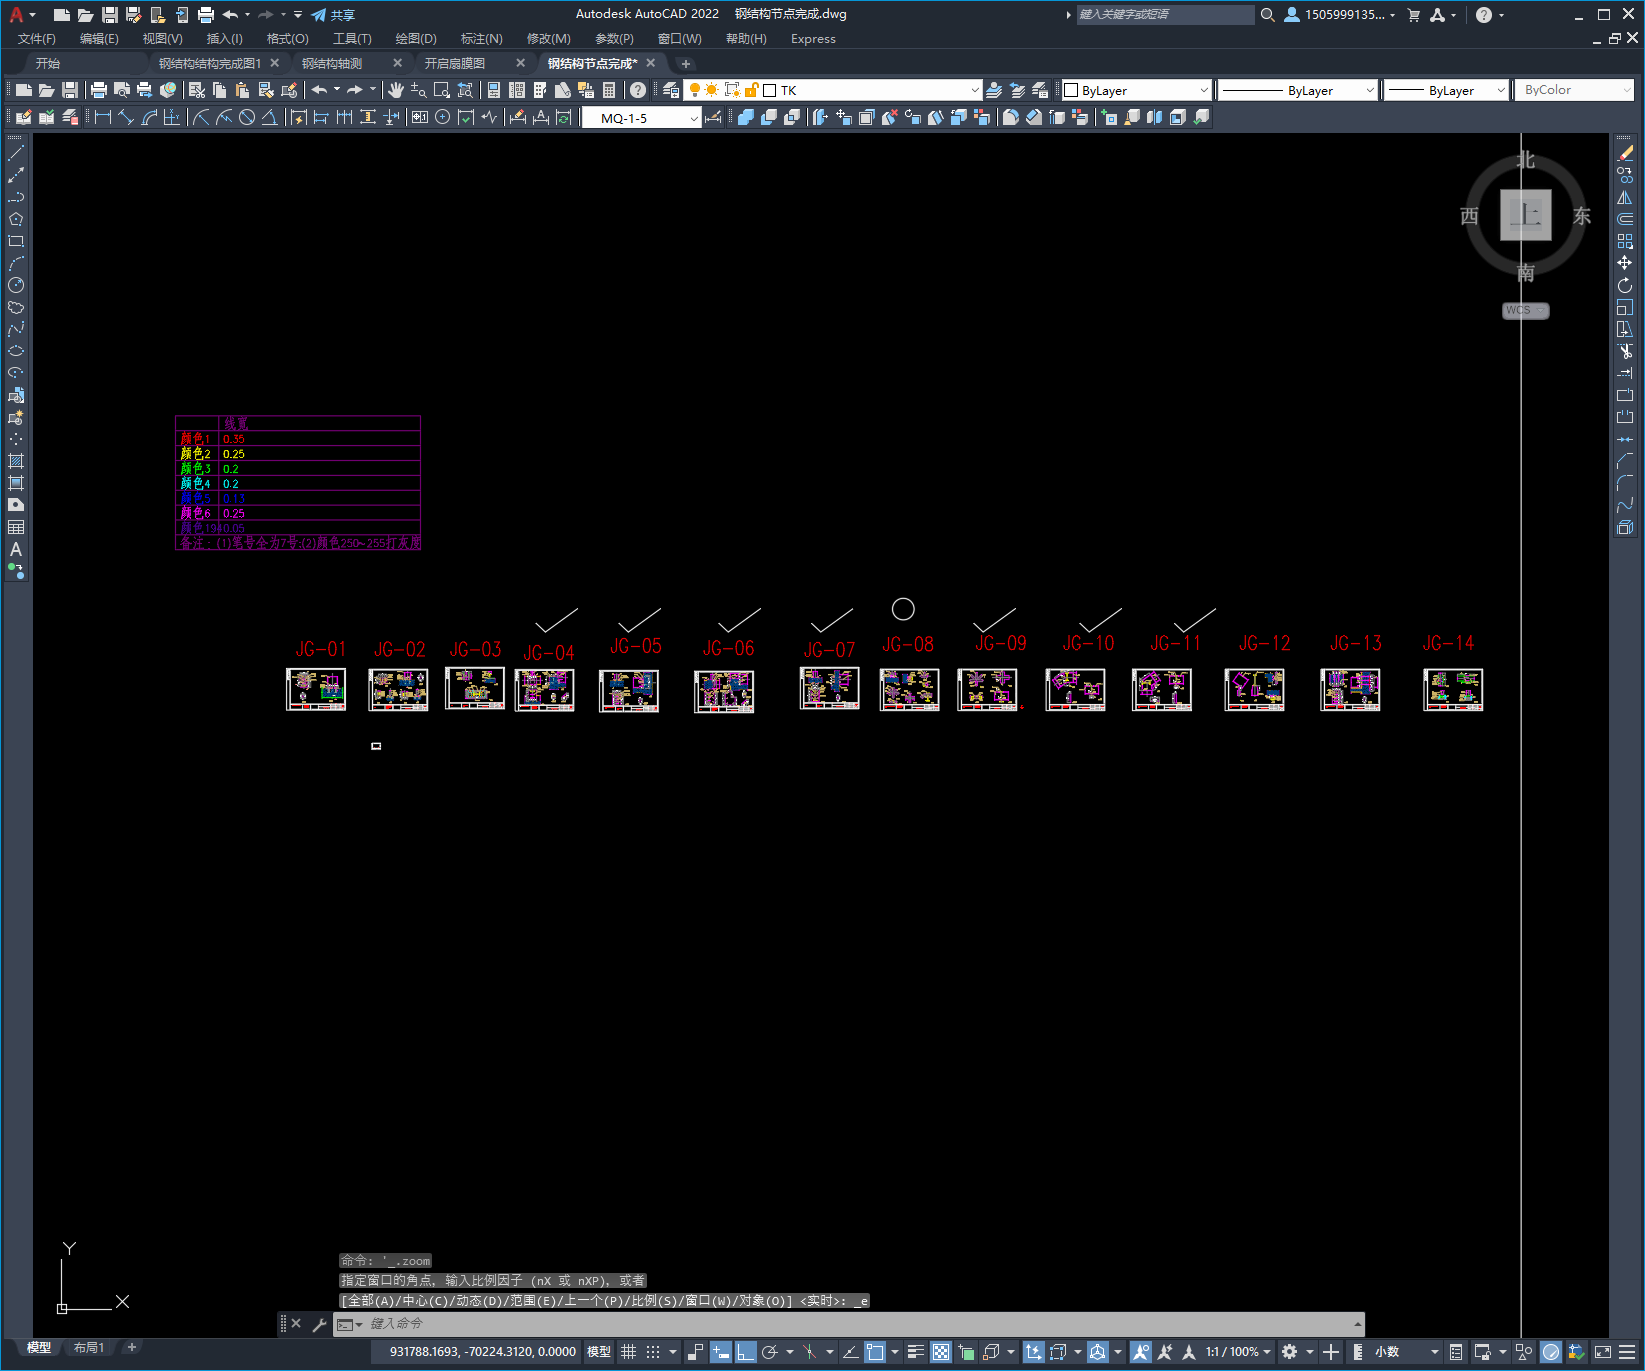
Task: Open the Layer Properties Manager
Action: [671, 90]
